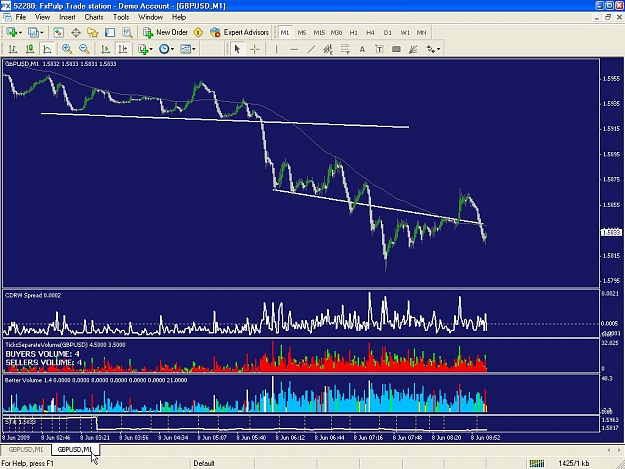The height and width of the screenshot is (469, 625).
Task: Switch chart to line chart mode
Action: click(x=47, y=49)
